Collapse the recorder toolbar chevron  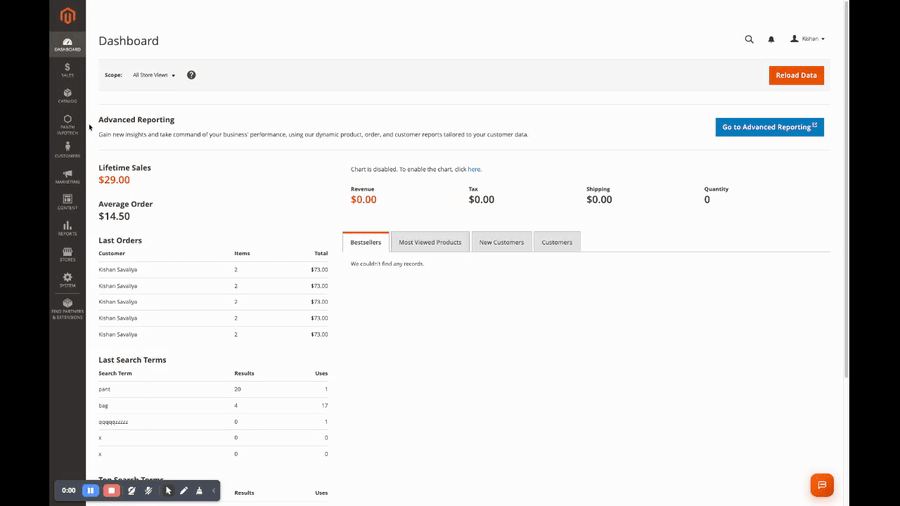click(214, 491)
